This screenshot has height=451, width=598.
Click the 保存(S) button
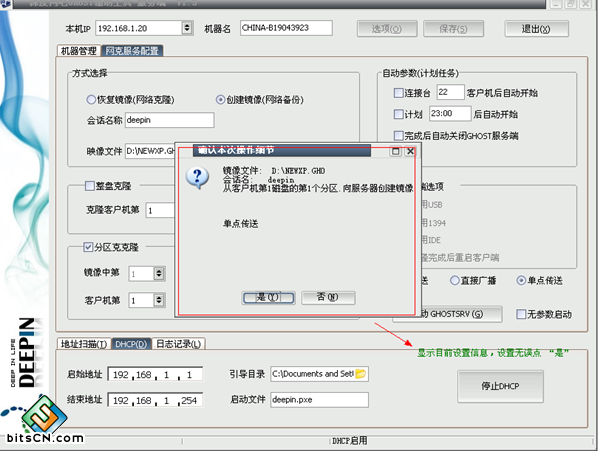click(453, 29)
